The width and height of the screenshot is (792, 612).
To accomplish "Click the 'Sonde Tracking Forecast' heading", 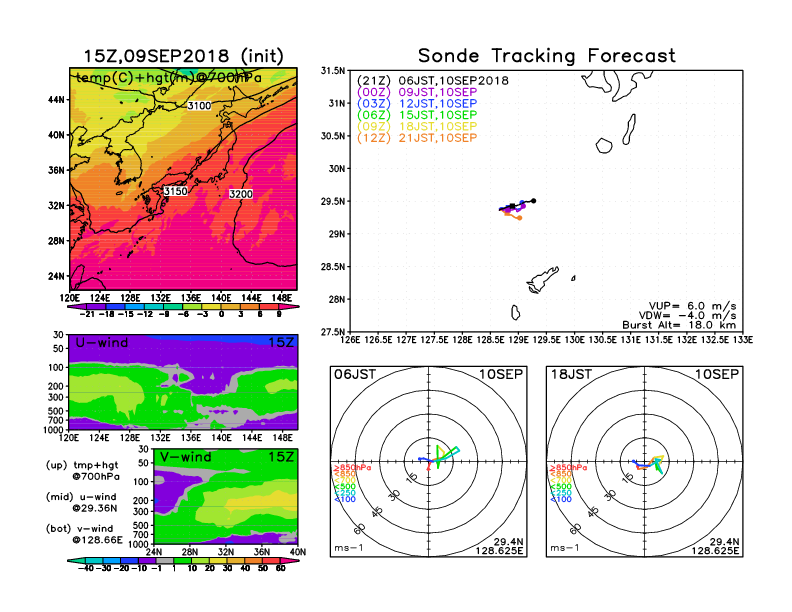I will [547, 55].
